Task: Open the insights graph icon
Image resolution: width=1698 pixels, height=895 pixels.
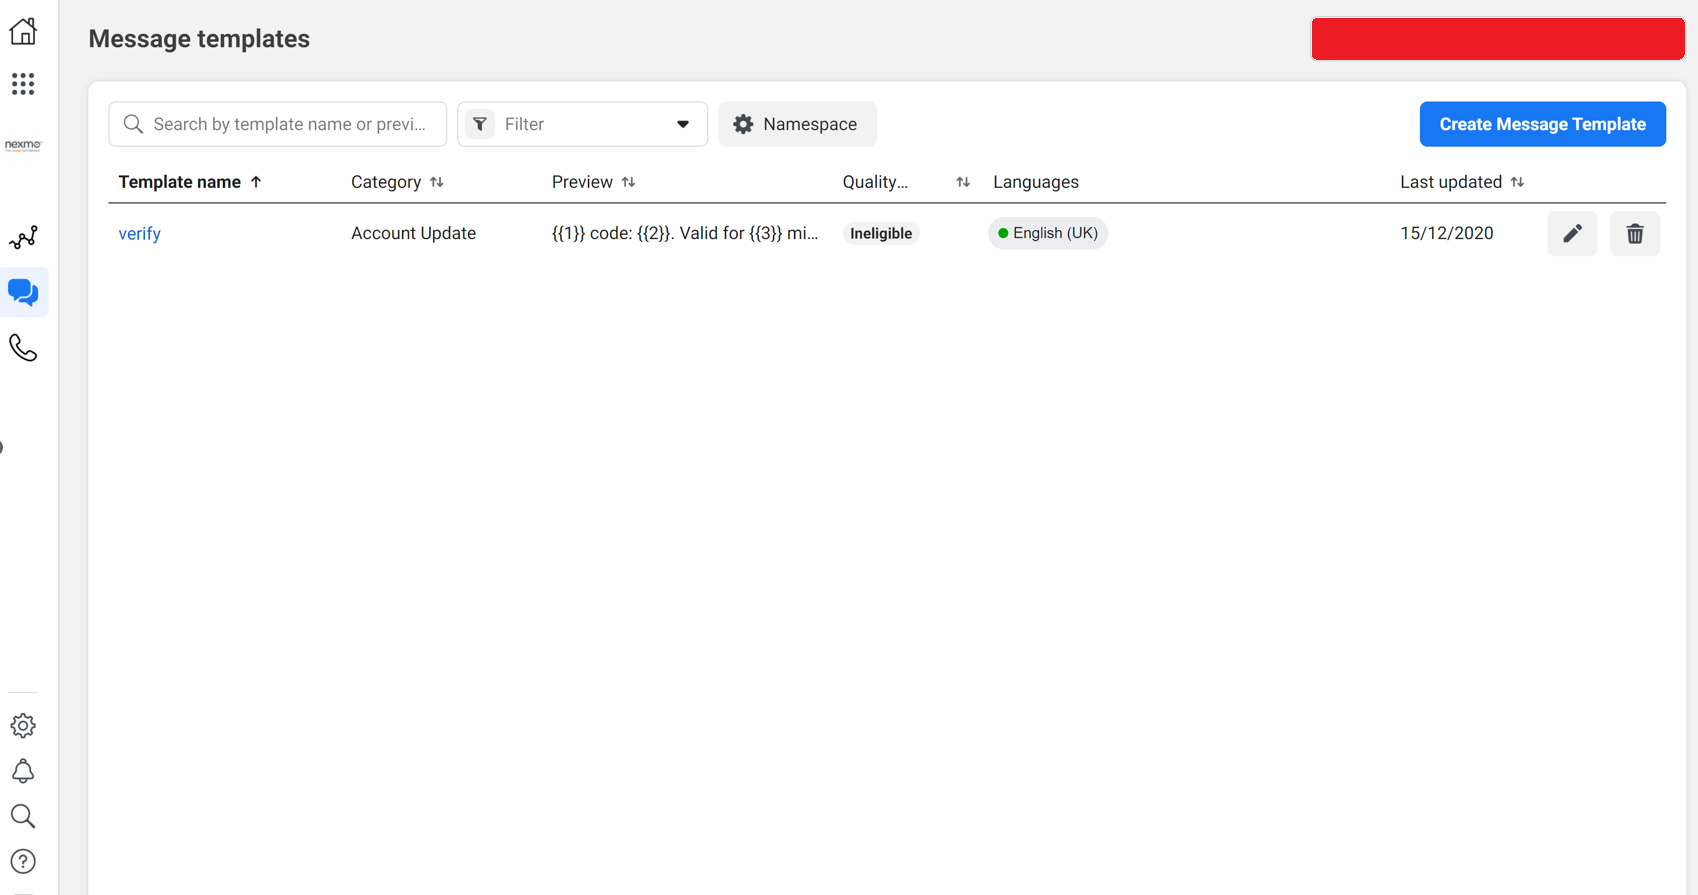Action: (23, 238)
